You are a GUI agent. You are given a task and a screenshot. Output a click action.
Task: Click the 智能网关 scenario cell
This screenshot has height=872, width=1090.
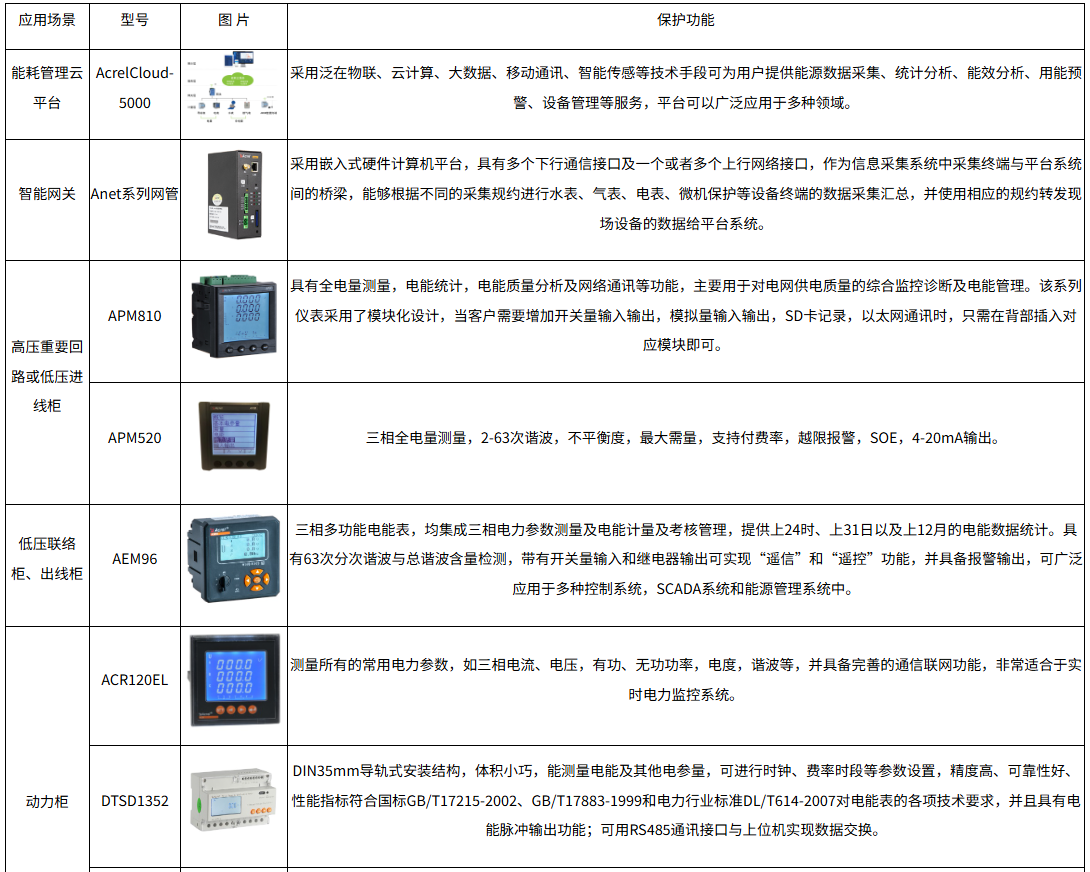[x=47, y=194]
